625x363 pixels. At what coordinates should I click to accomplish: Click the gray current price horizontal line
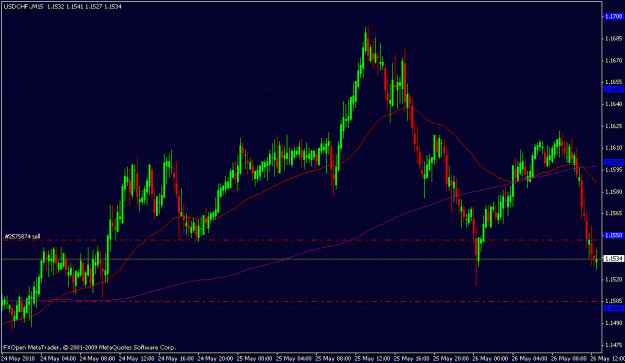[x=301, y=259]
